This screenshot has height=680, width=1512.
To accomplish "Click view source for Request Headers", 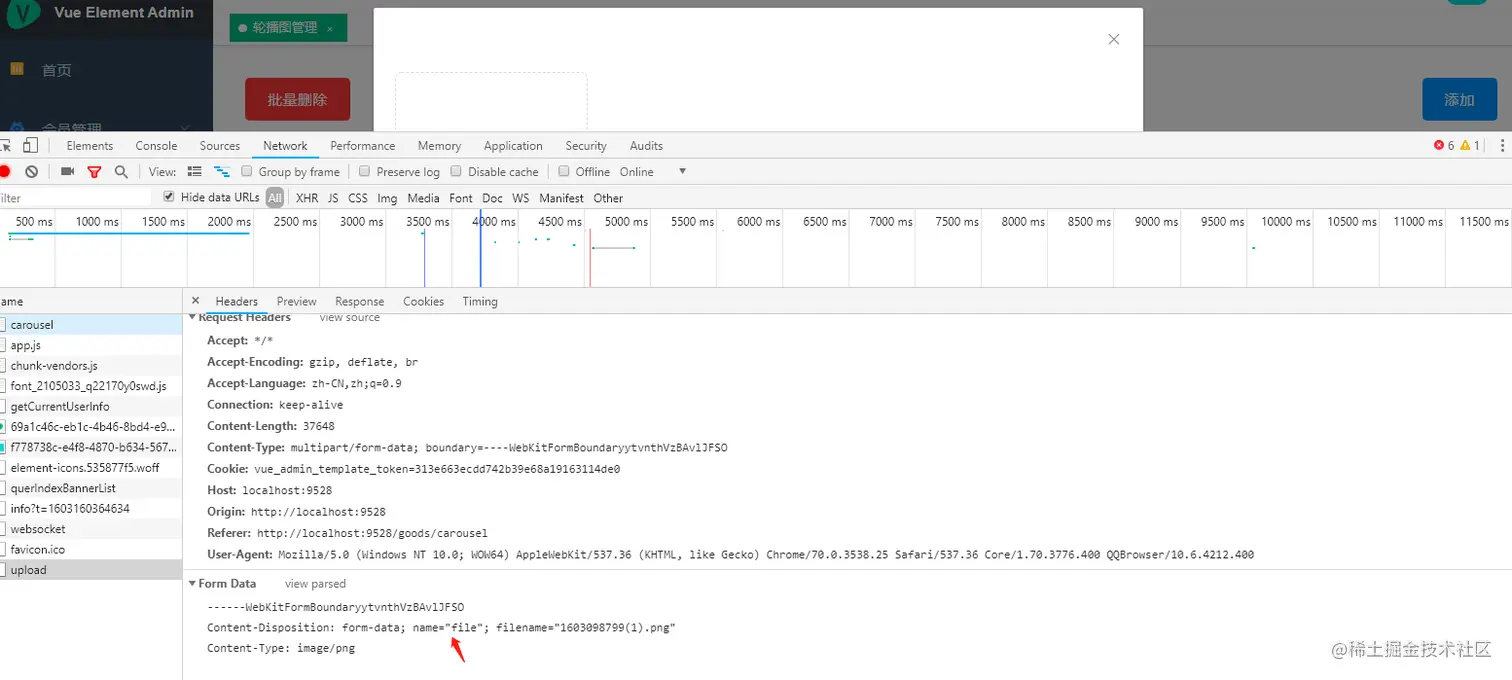I will pyautogui.click(x=349, y=317).
